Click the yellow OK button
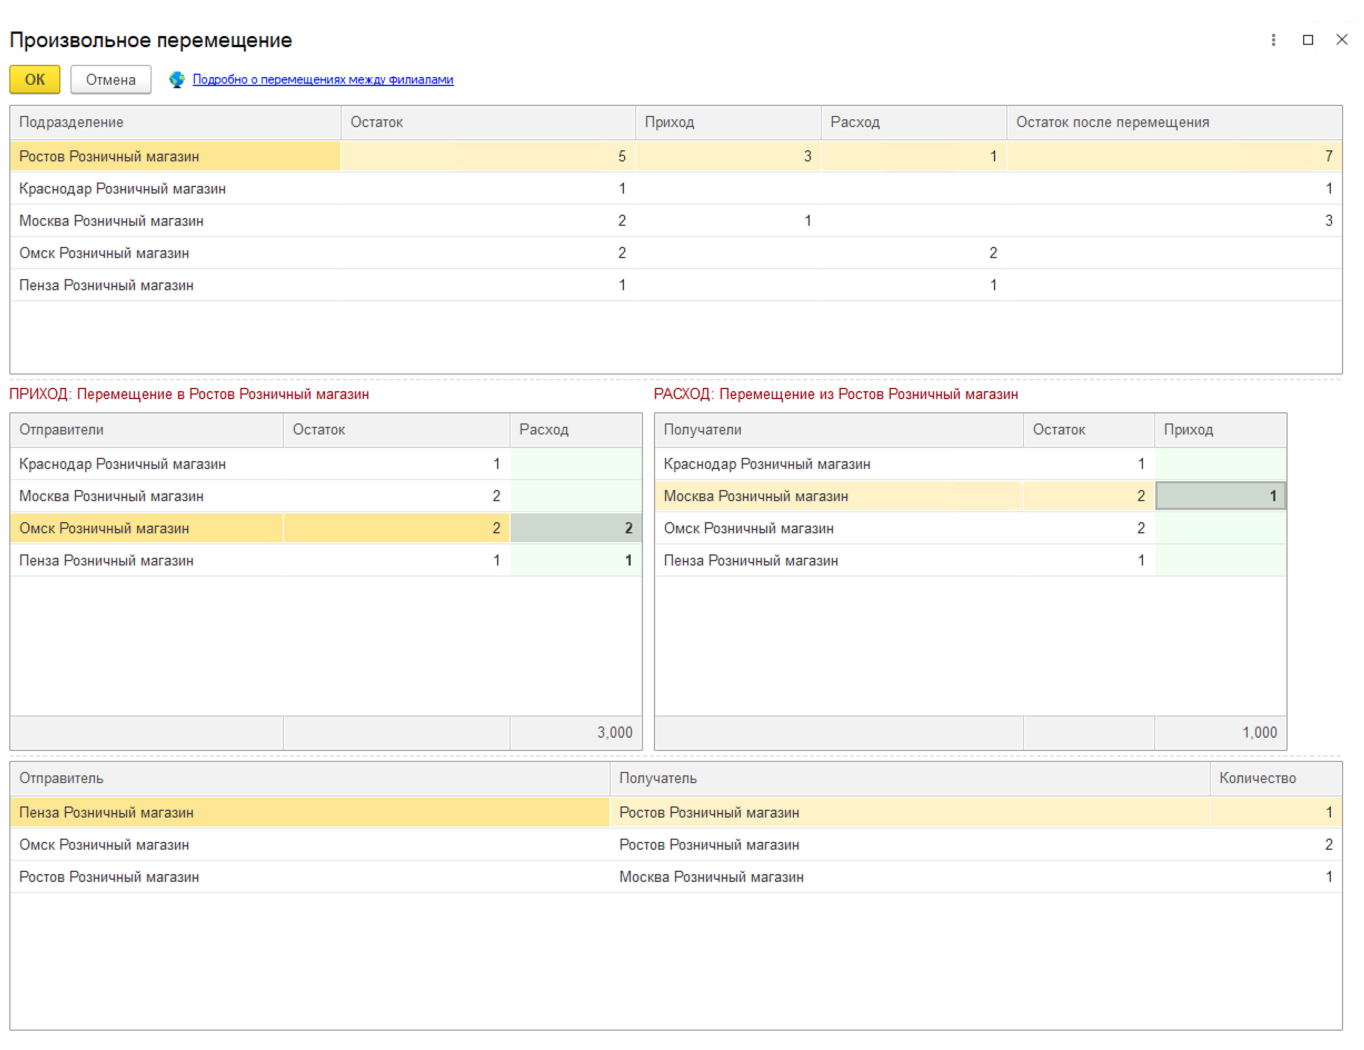1364x1050 pixels. pos(35,80)
